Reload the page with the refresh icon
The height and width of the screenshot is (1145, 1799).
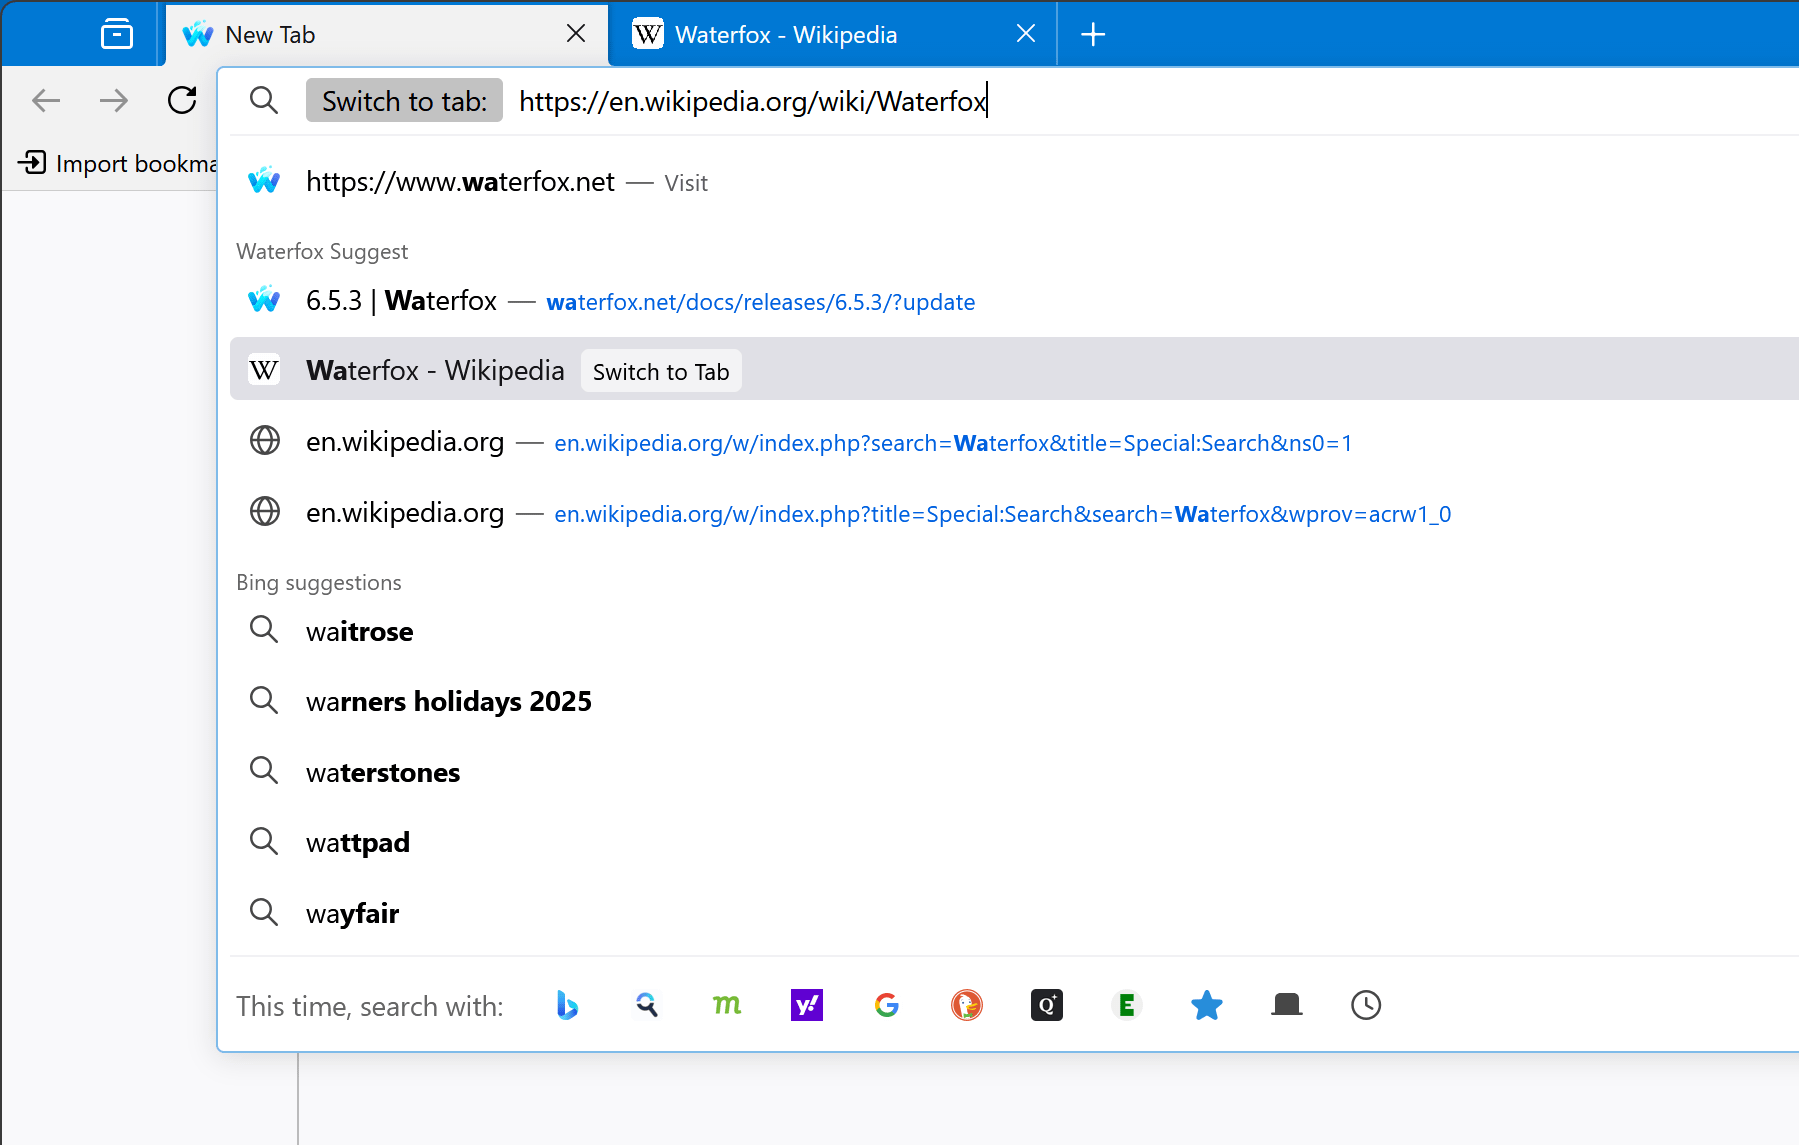coord(182,100)
